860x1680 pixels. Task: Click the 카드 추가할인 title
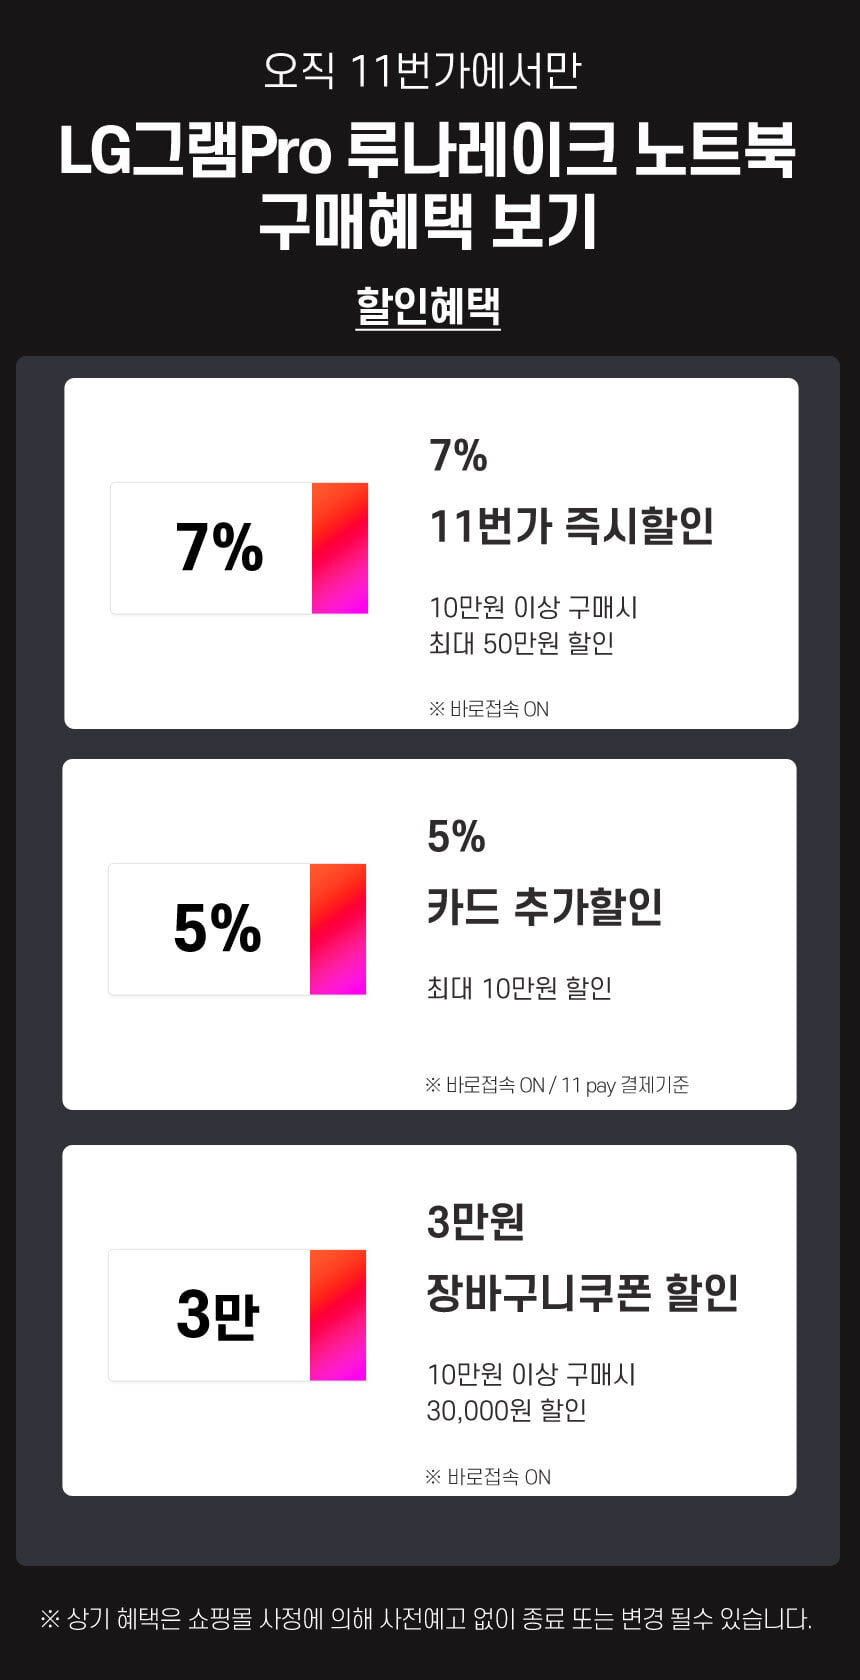pos(545,907)
